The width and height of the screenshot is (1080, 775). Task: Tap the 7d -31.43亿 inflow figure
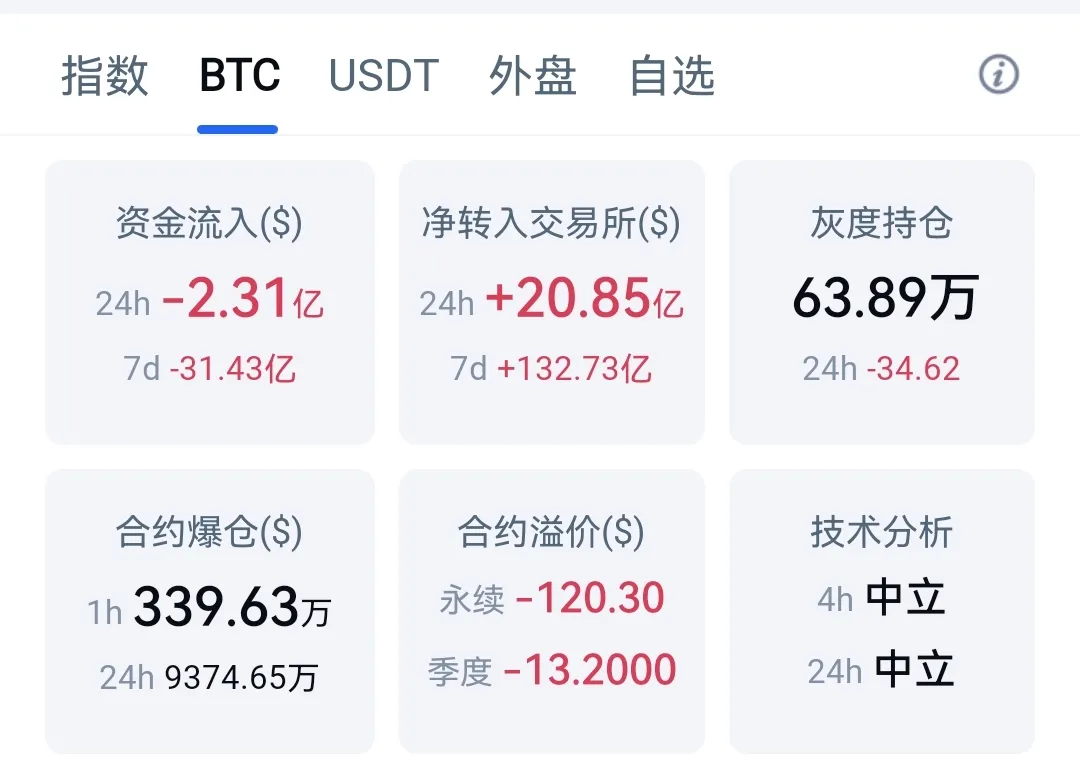[x=209, y=369]
